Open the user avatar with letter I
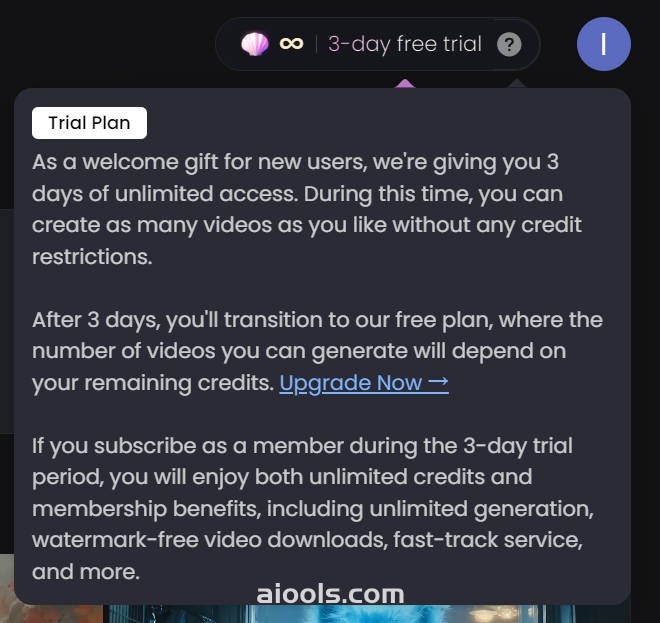660x623 pixels. pyautogui.click(x=604, y=44)
